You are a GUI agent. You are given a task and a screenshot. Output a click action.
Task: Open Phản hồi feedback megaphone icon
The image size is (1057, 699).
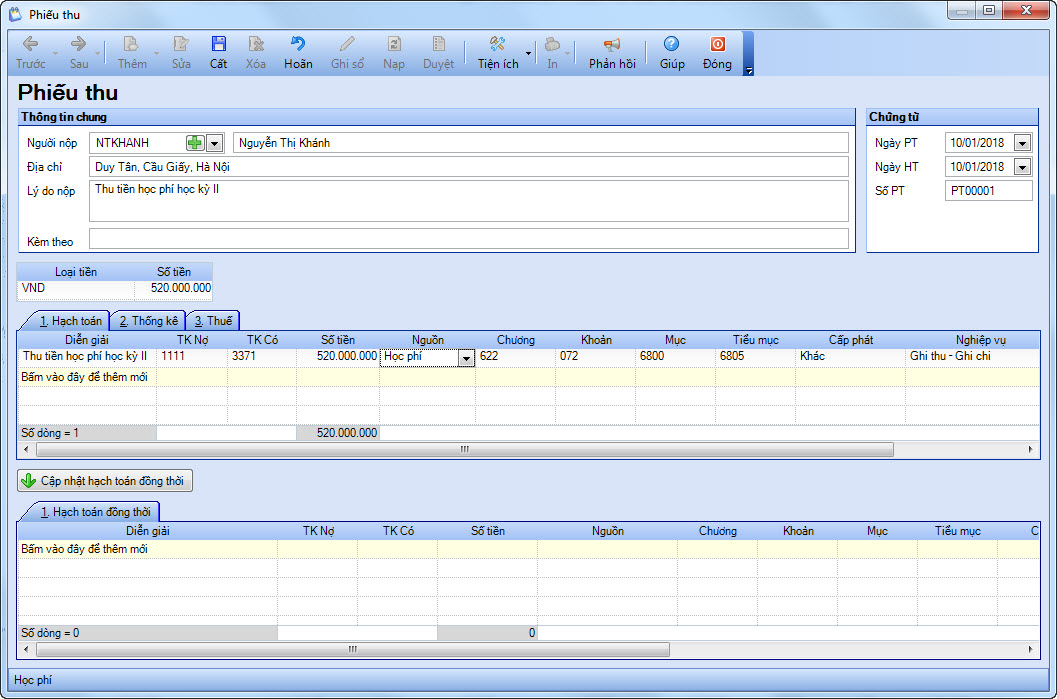click(612, 44)
